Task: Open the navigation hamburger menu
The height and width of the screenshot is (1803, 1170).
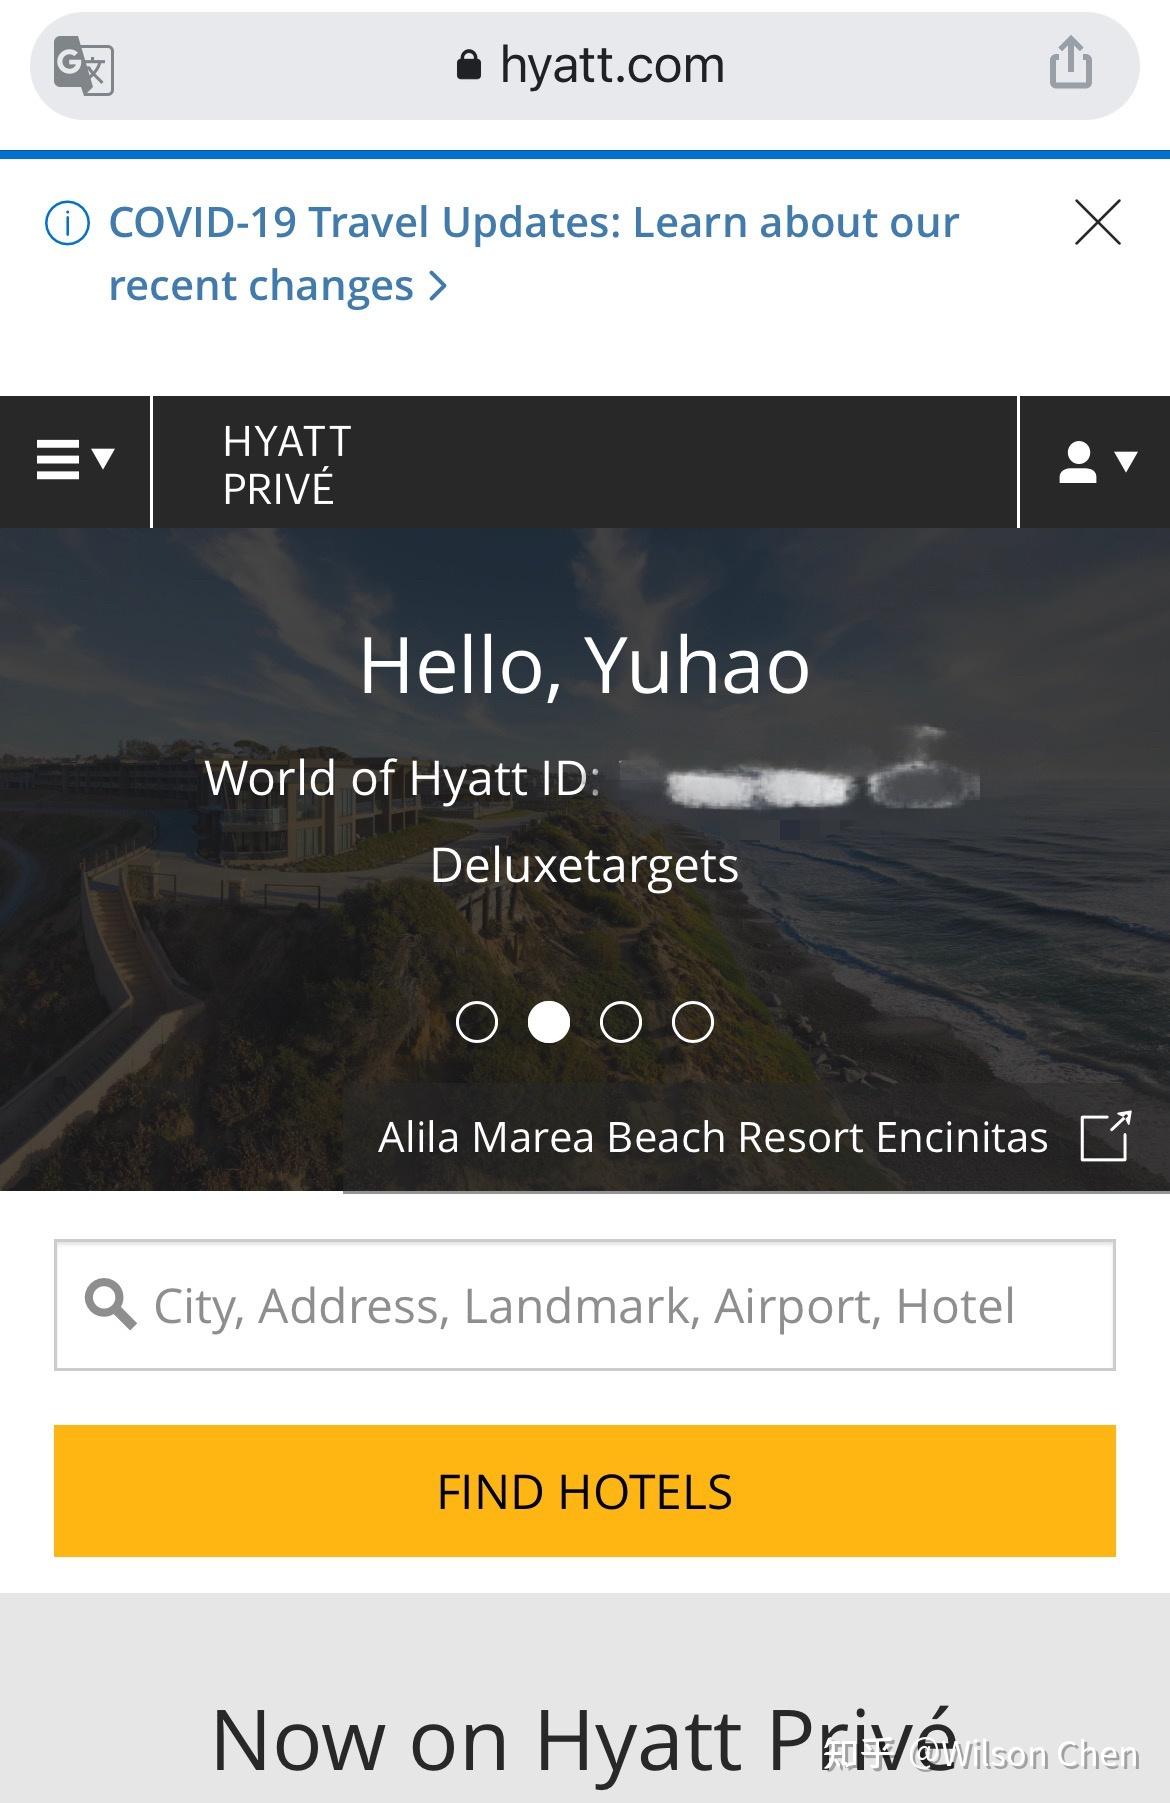Action: coord(57,459)
